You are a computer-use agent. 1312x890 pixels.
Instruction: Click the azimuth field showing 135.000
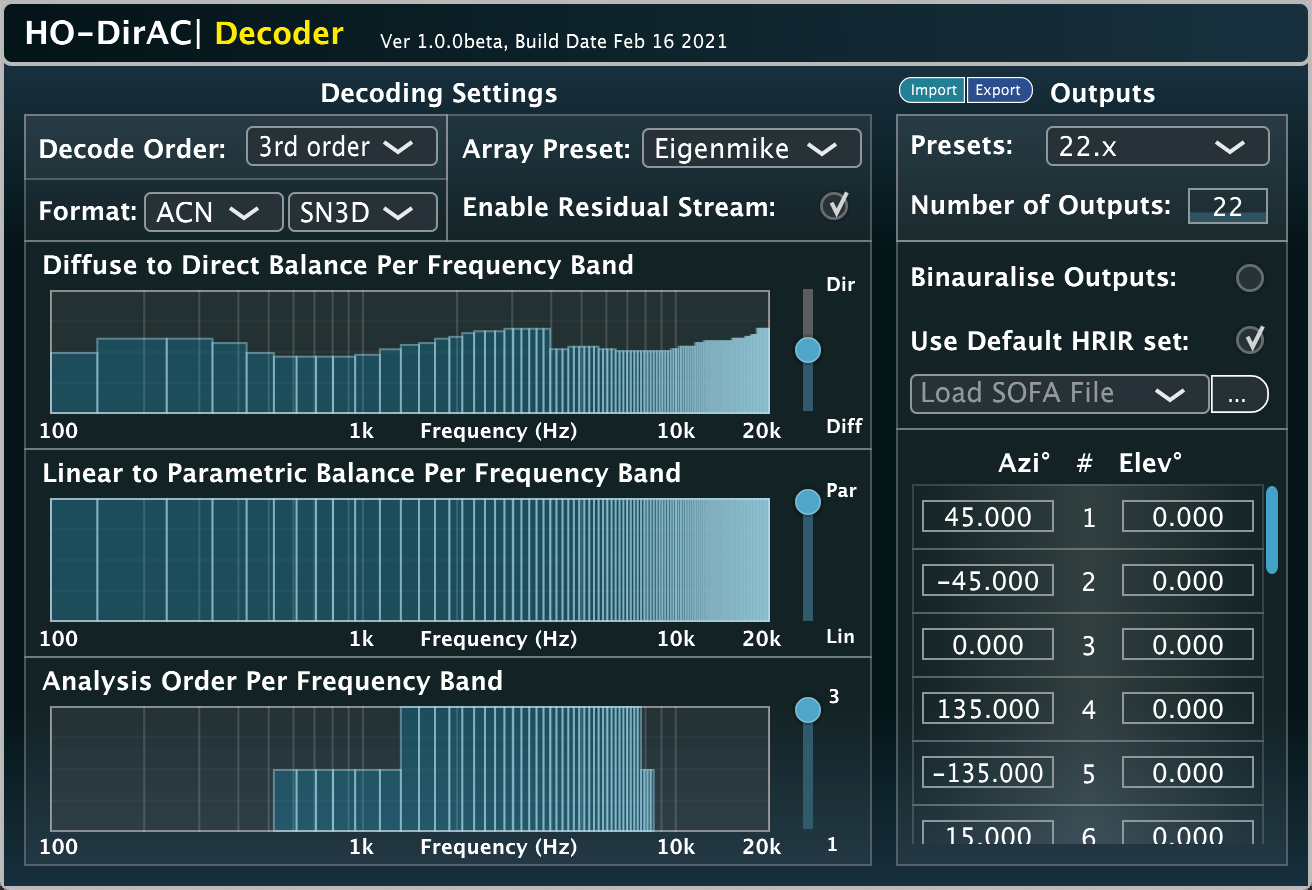pyautogui.click(x=988, y=709)
